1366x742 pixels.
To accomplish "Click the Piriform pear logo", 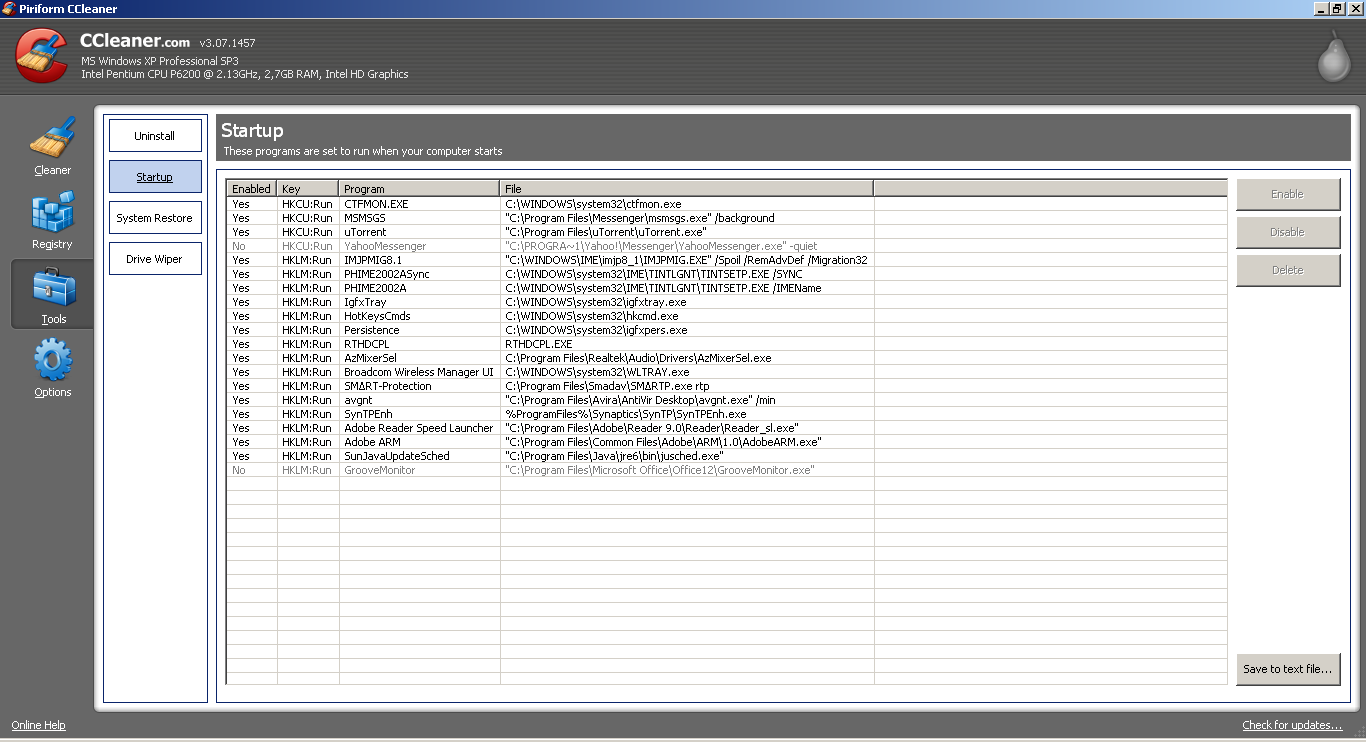I will (1333, 56).
